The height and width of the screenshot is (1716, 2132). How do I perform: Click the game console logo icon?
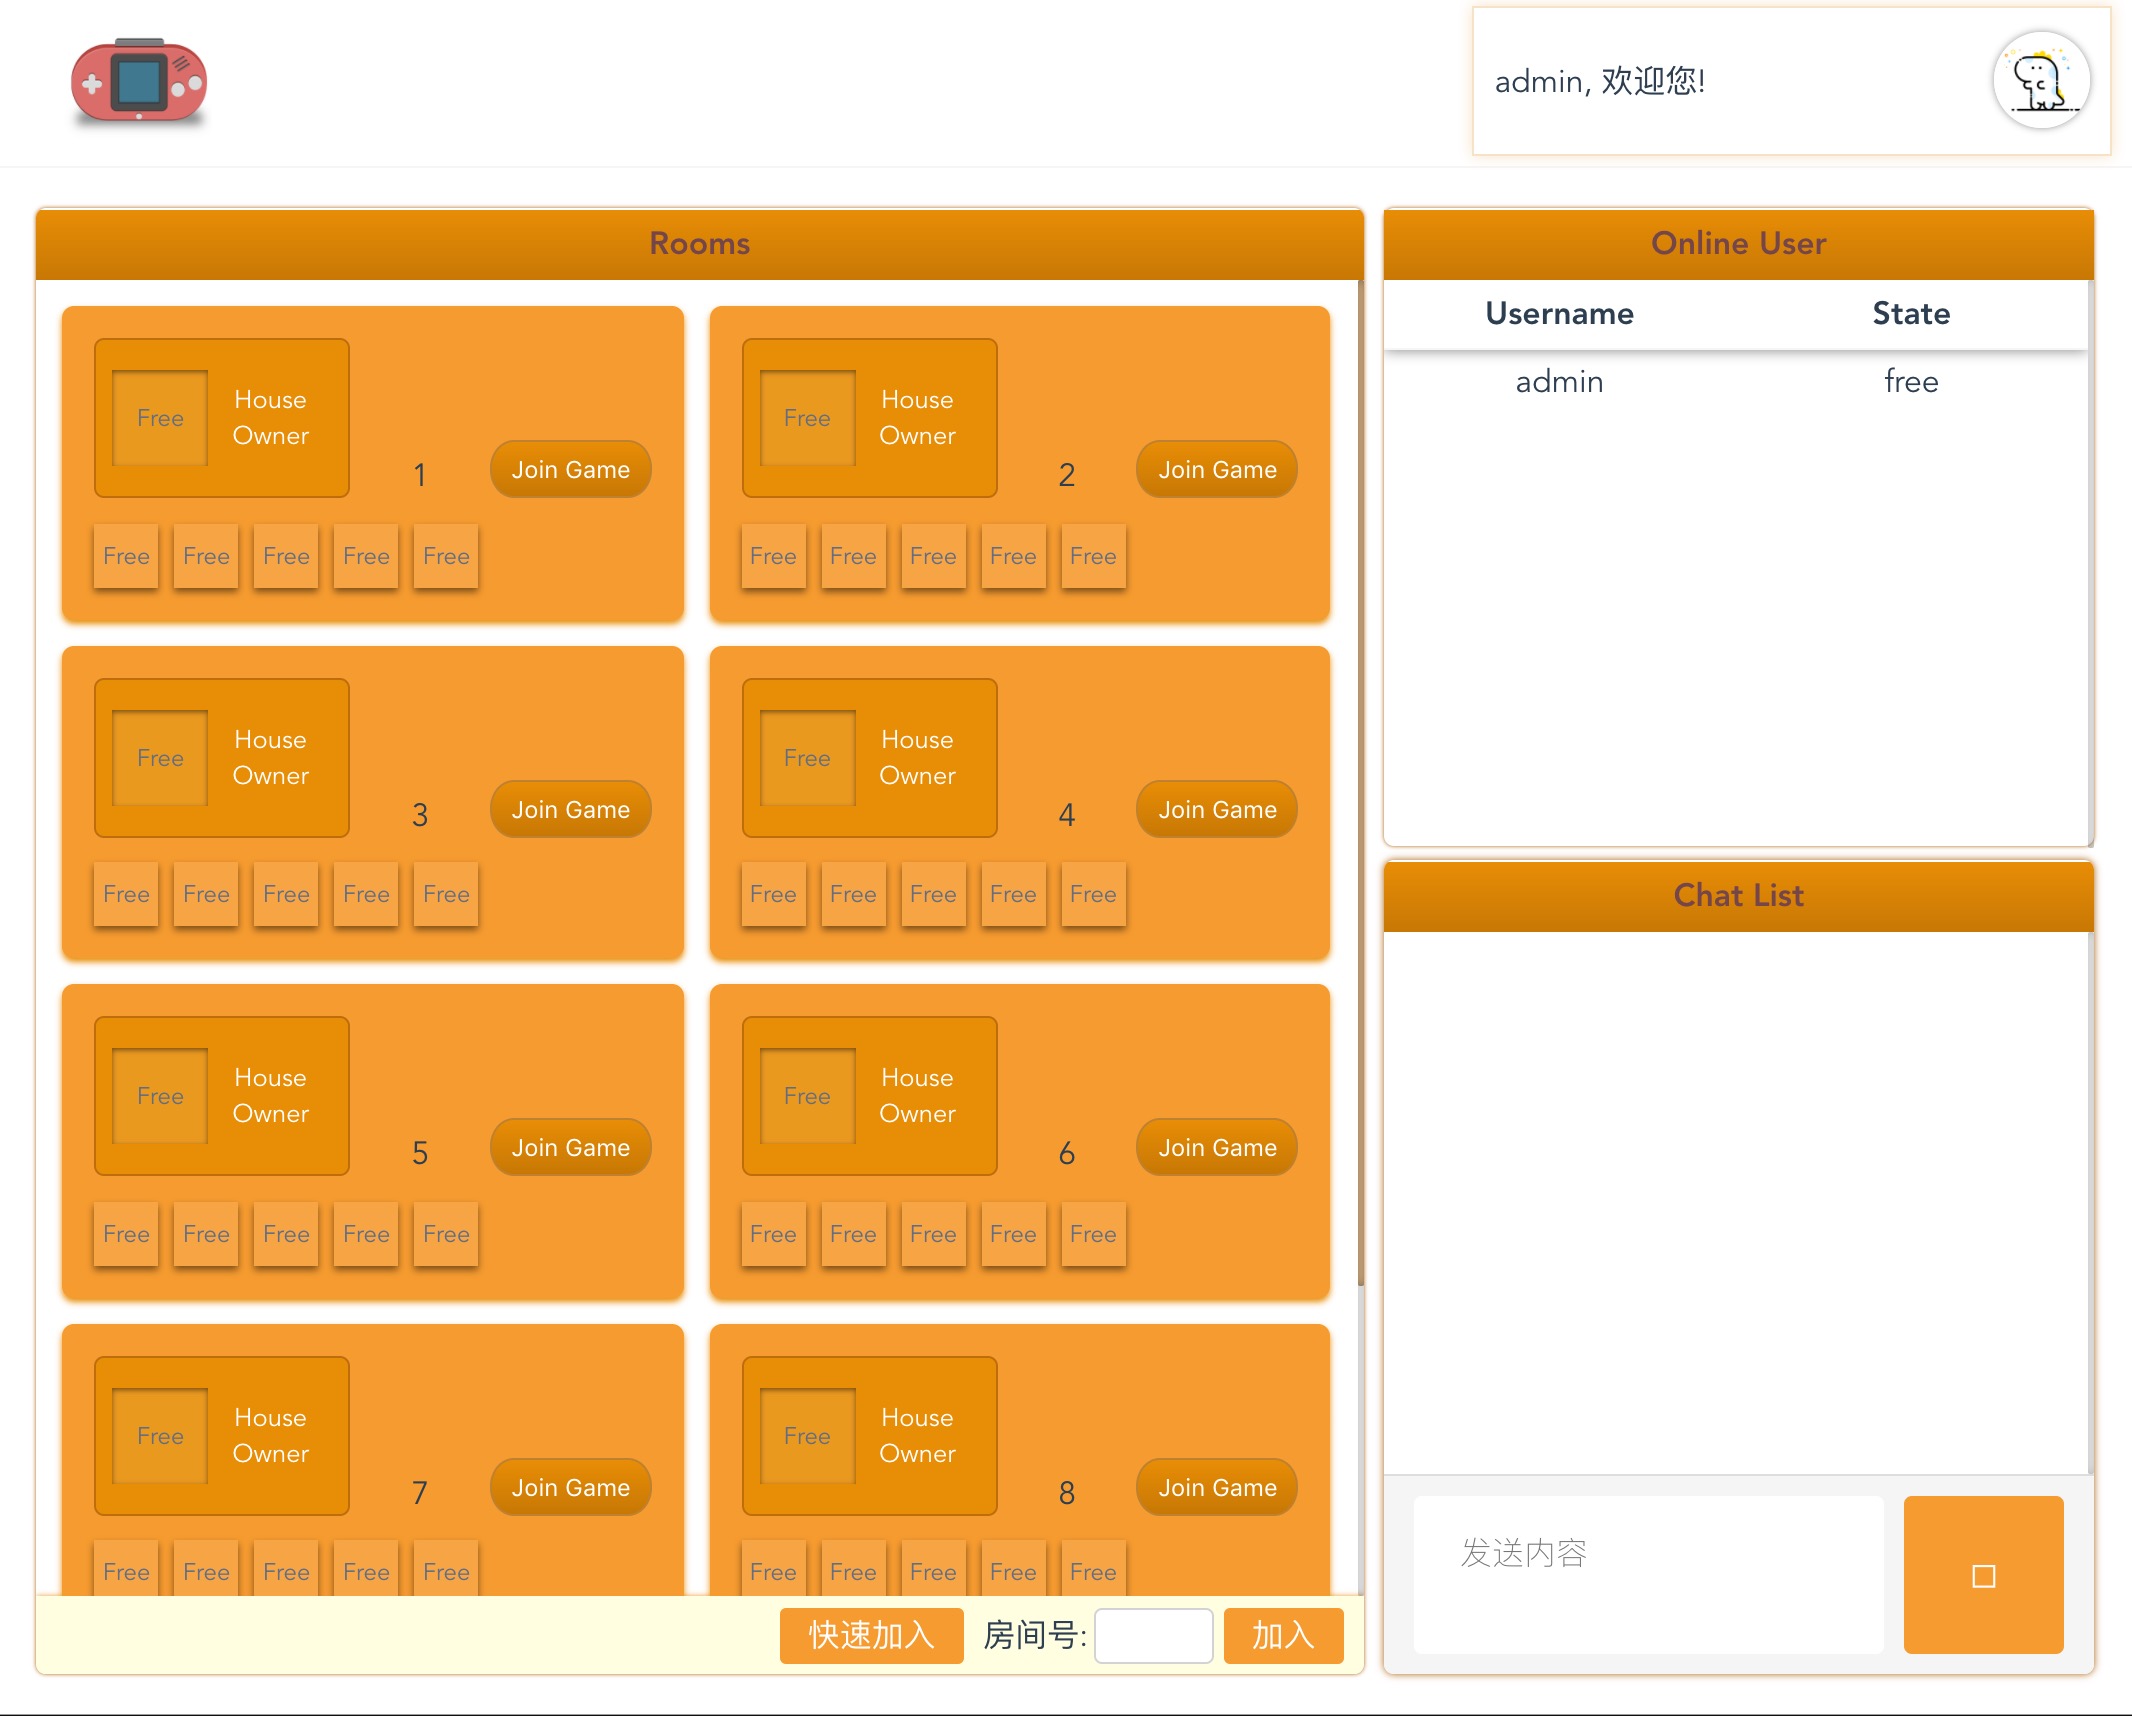pyautogui.click(x=139, y=82)
